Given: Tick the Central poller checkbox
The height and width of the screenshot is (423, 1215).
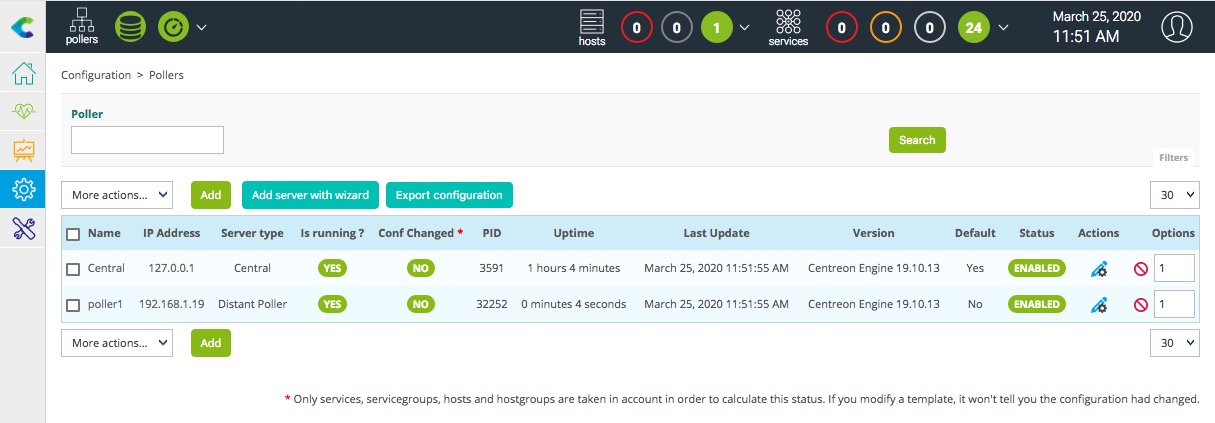Looking at the screenshot, I should 73,268.
